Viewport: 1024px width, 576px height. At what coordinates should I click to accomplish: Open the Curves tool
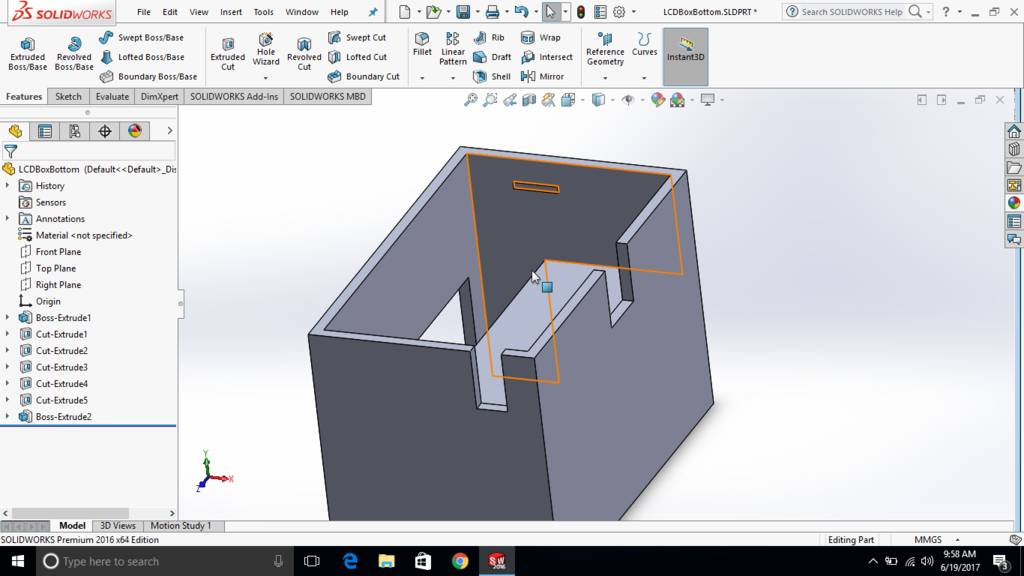[645, 44]
